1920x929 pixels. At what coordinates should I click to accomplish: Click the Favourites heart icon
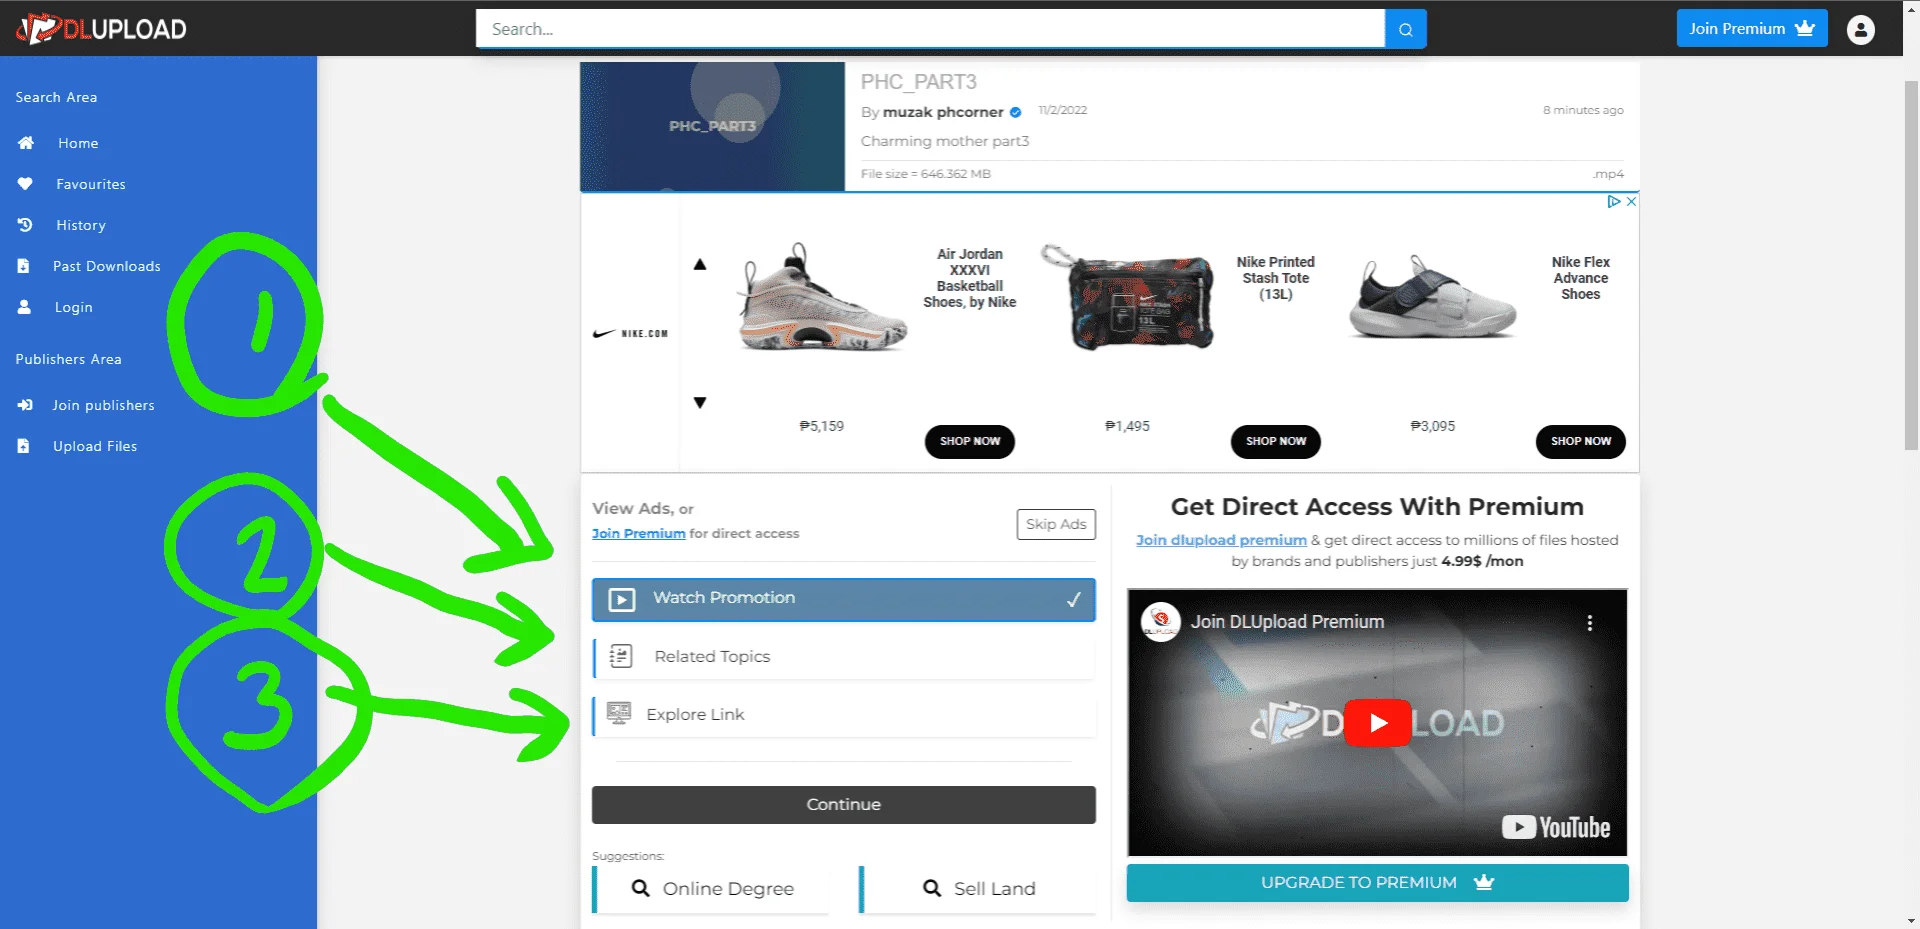pyautogui.click(x=25, y=184)
